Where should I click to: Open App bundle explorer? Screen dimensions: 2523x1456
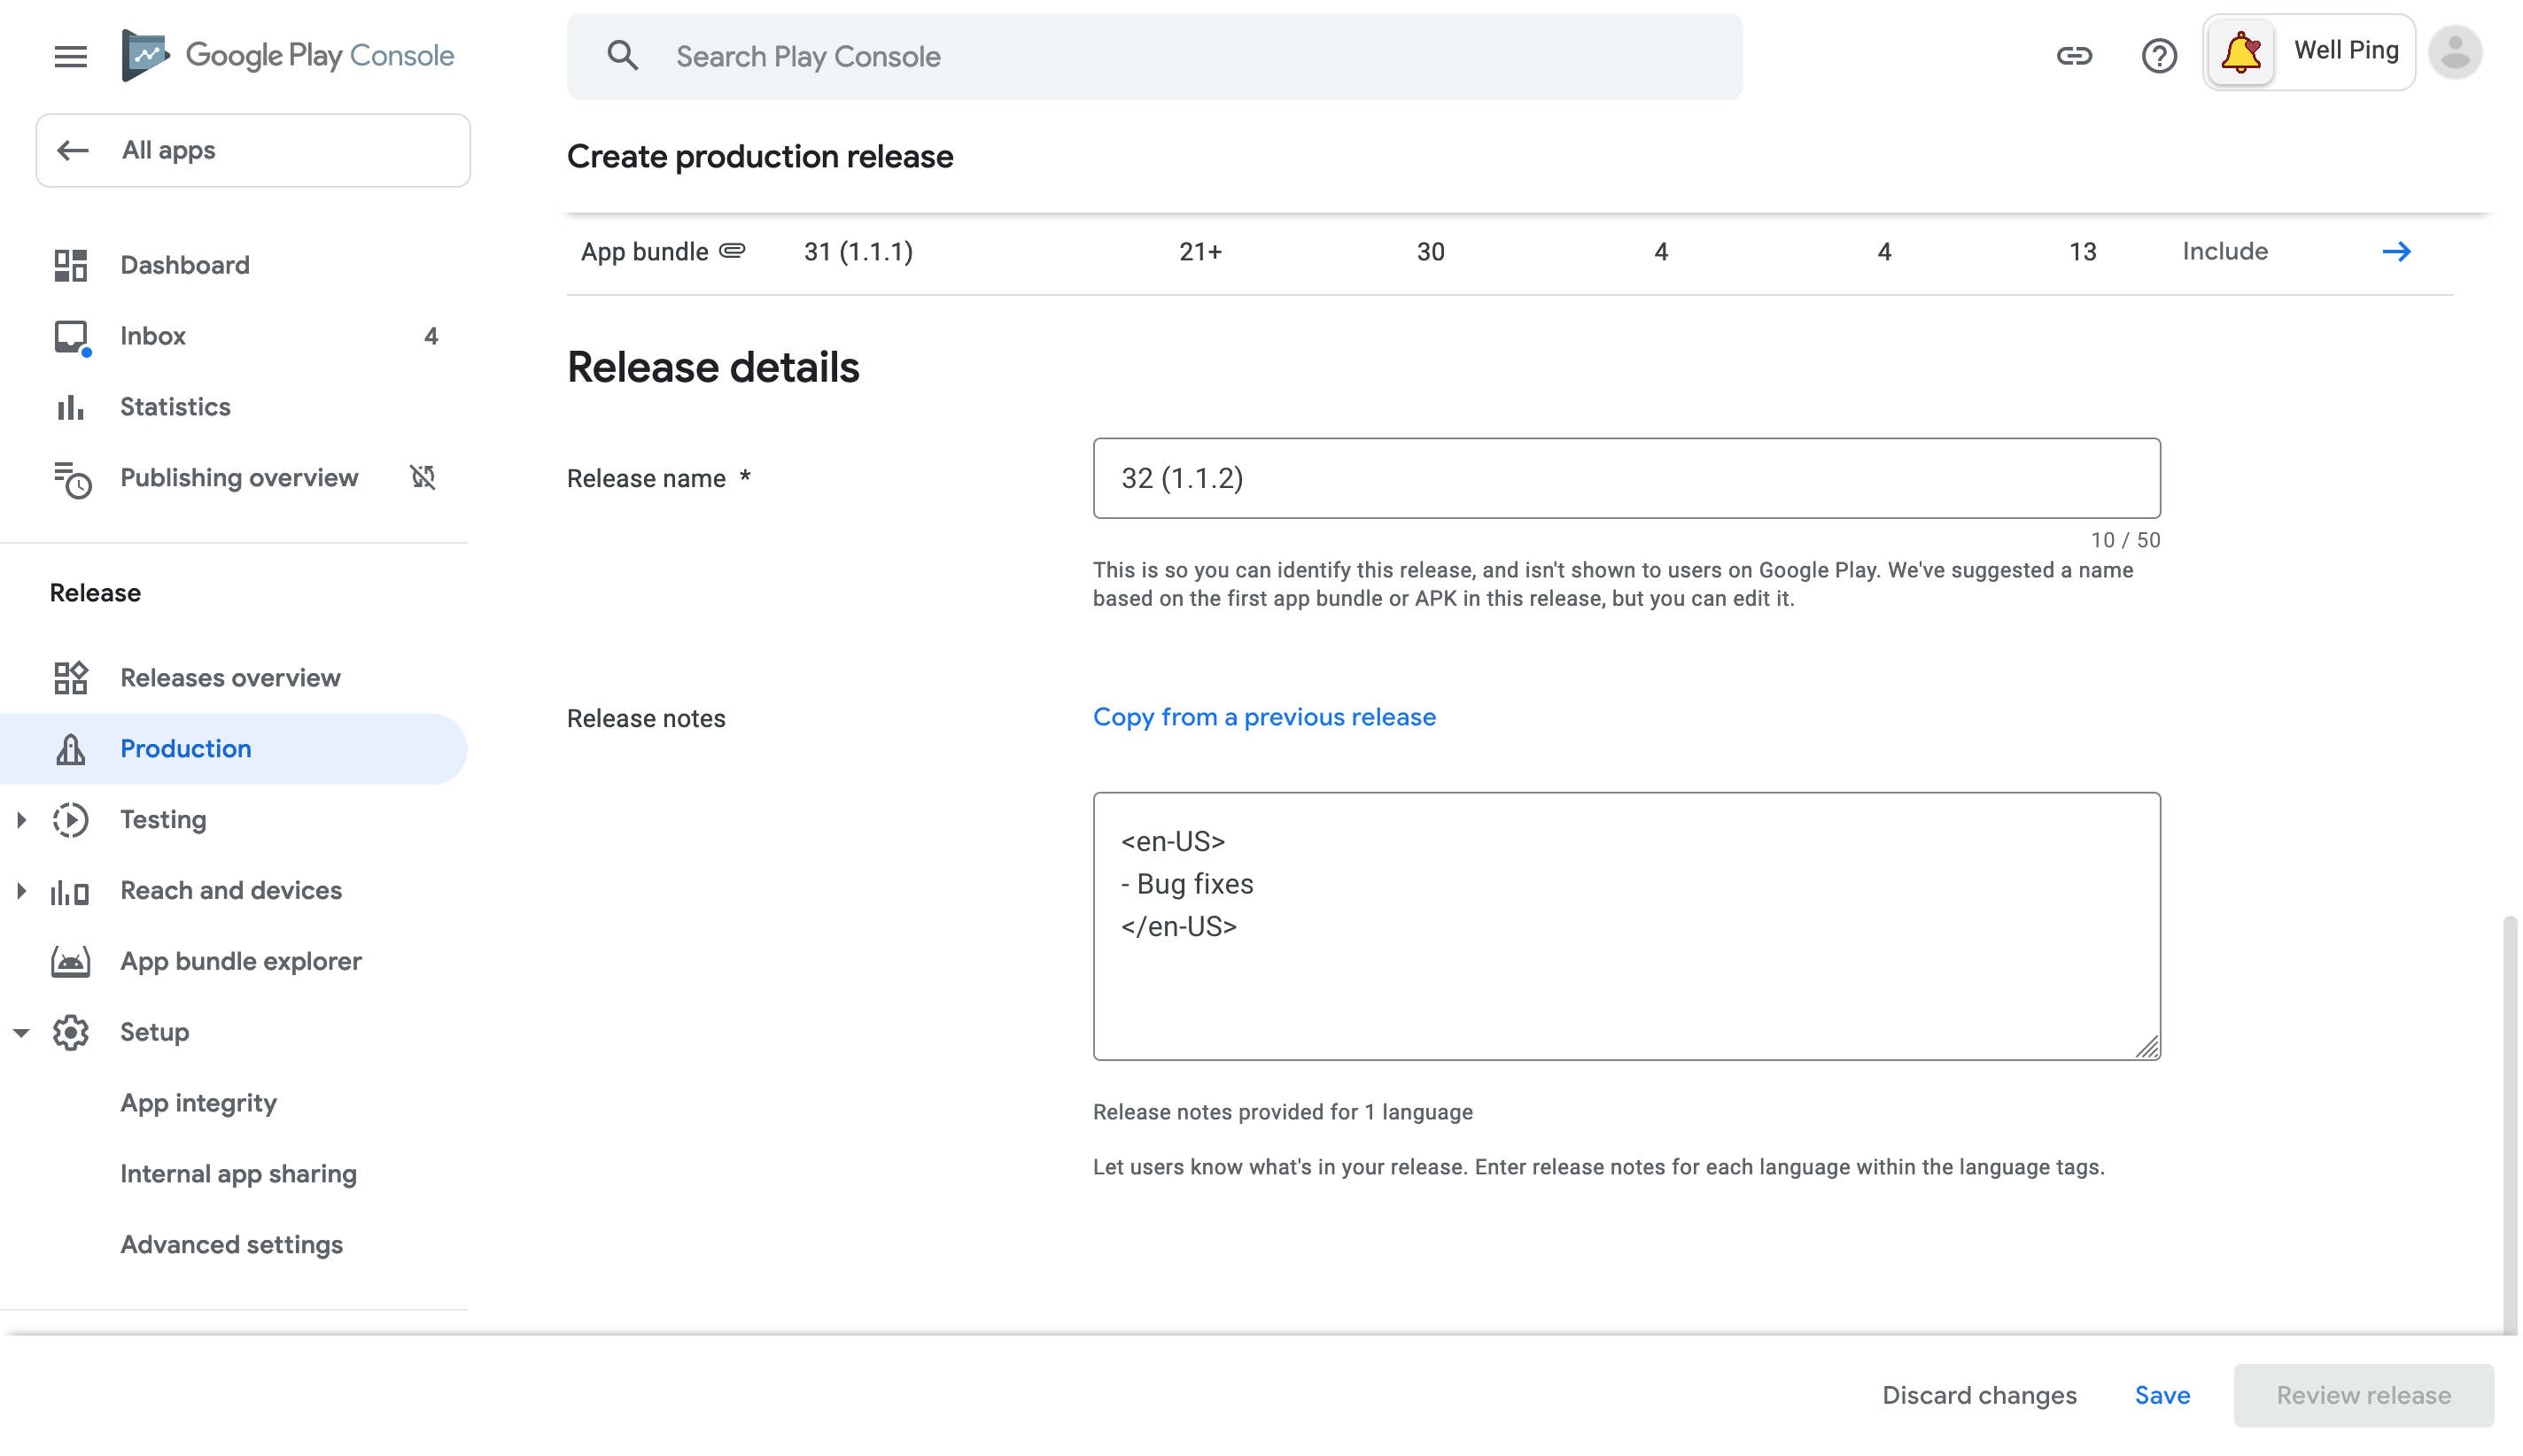coord(241,960)
